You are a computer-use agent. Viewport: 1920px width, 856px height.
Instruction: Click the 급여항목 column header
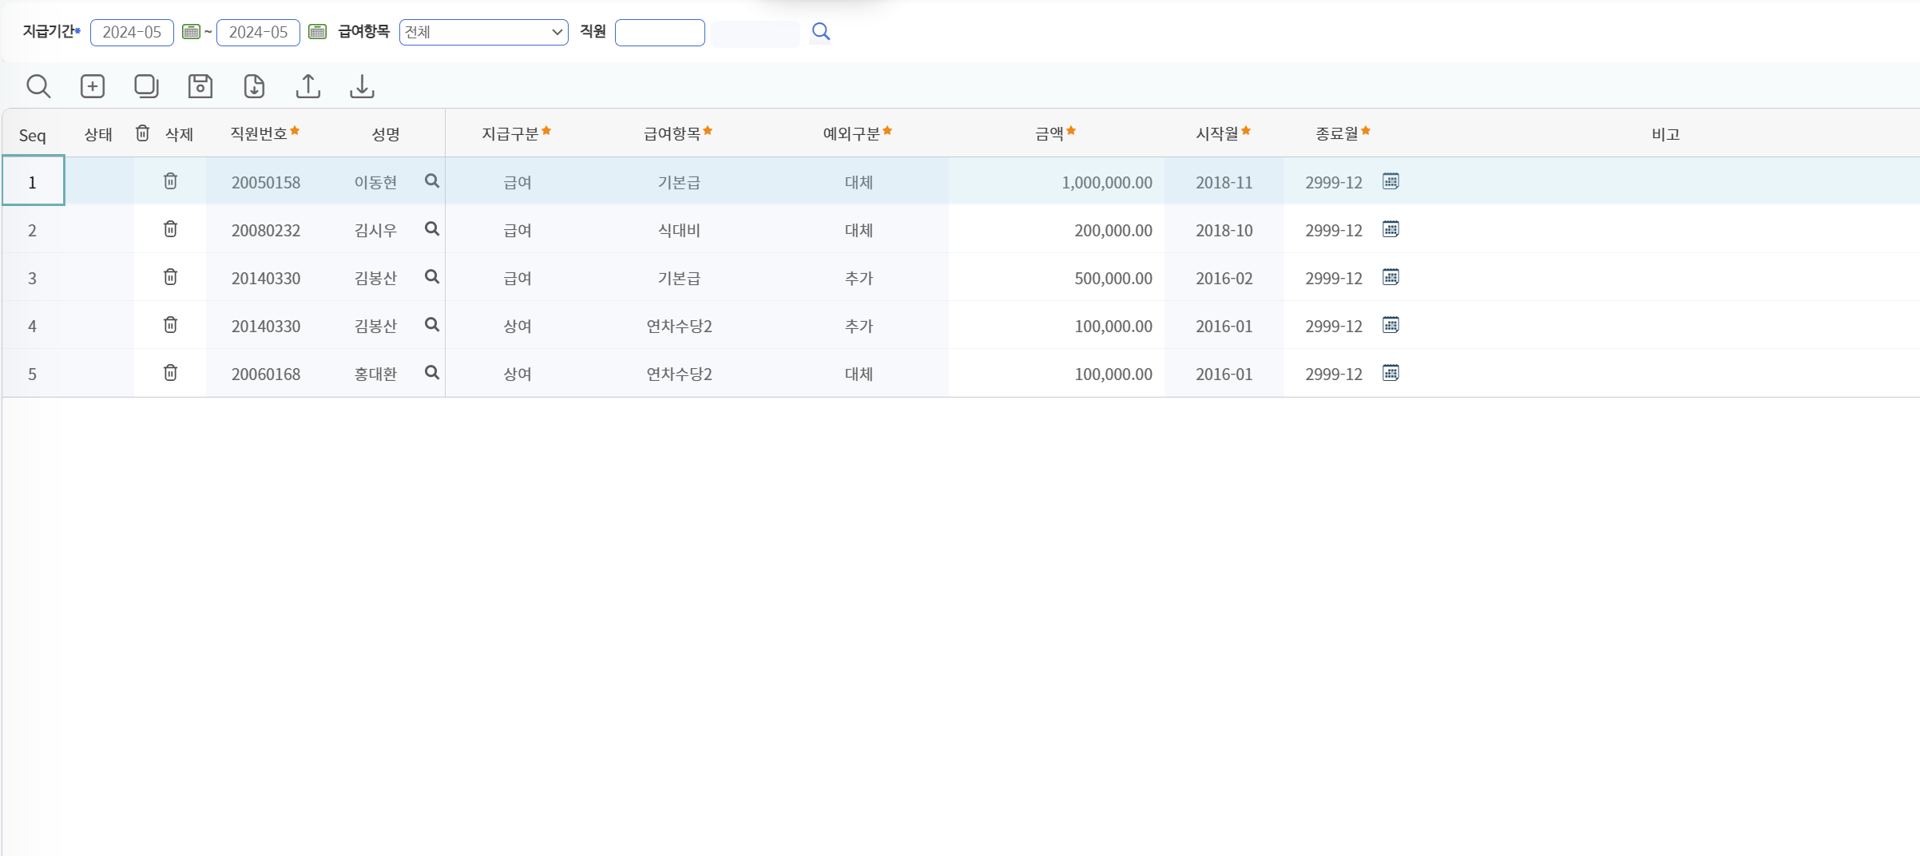pos(678,133)
